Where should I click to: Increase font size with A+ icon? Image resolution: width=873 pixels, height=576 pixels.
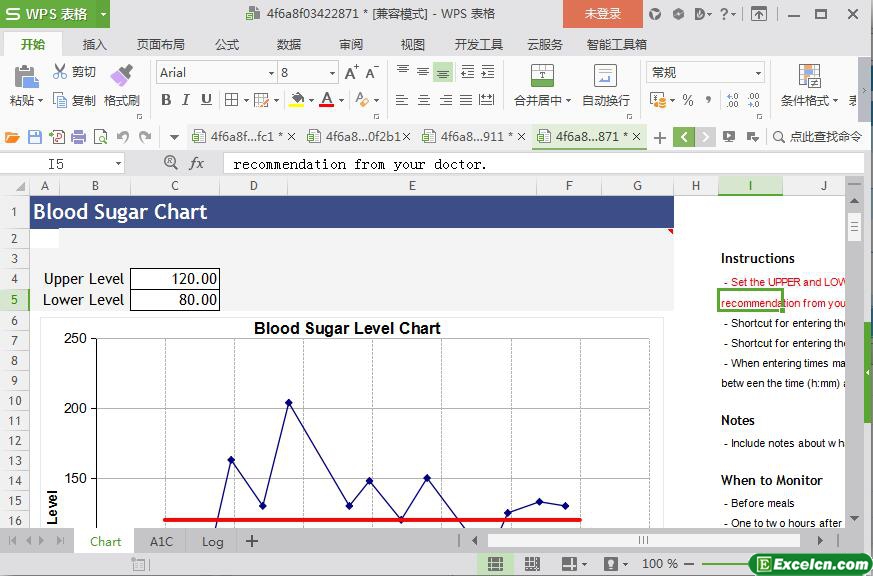tap(352, 72)
